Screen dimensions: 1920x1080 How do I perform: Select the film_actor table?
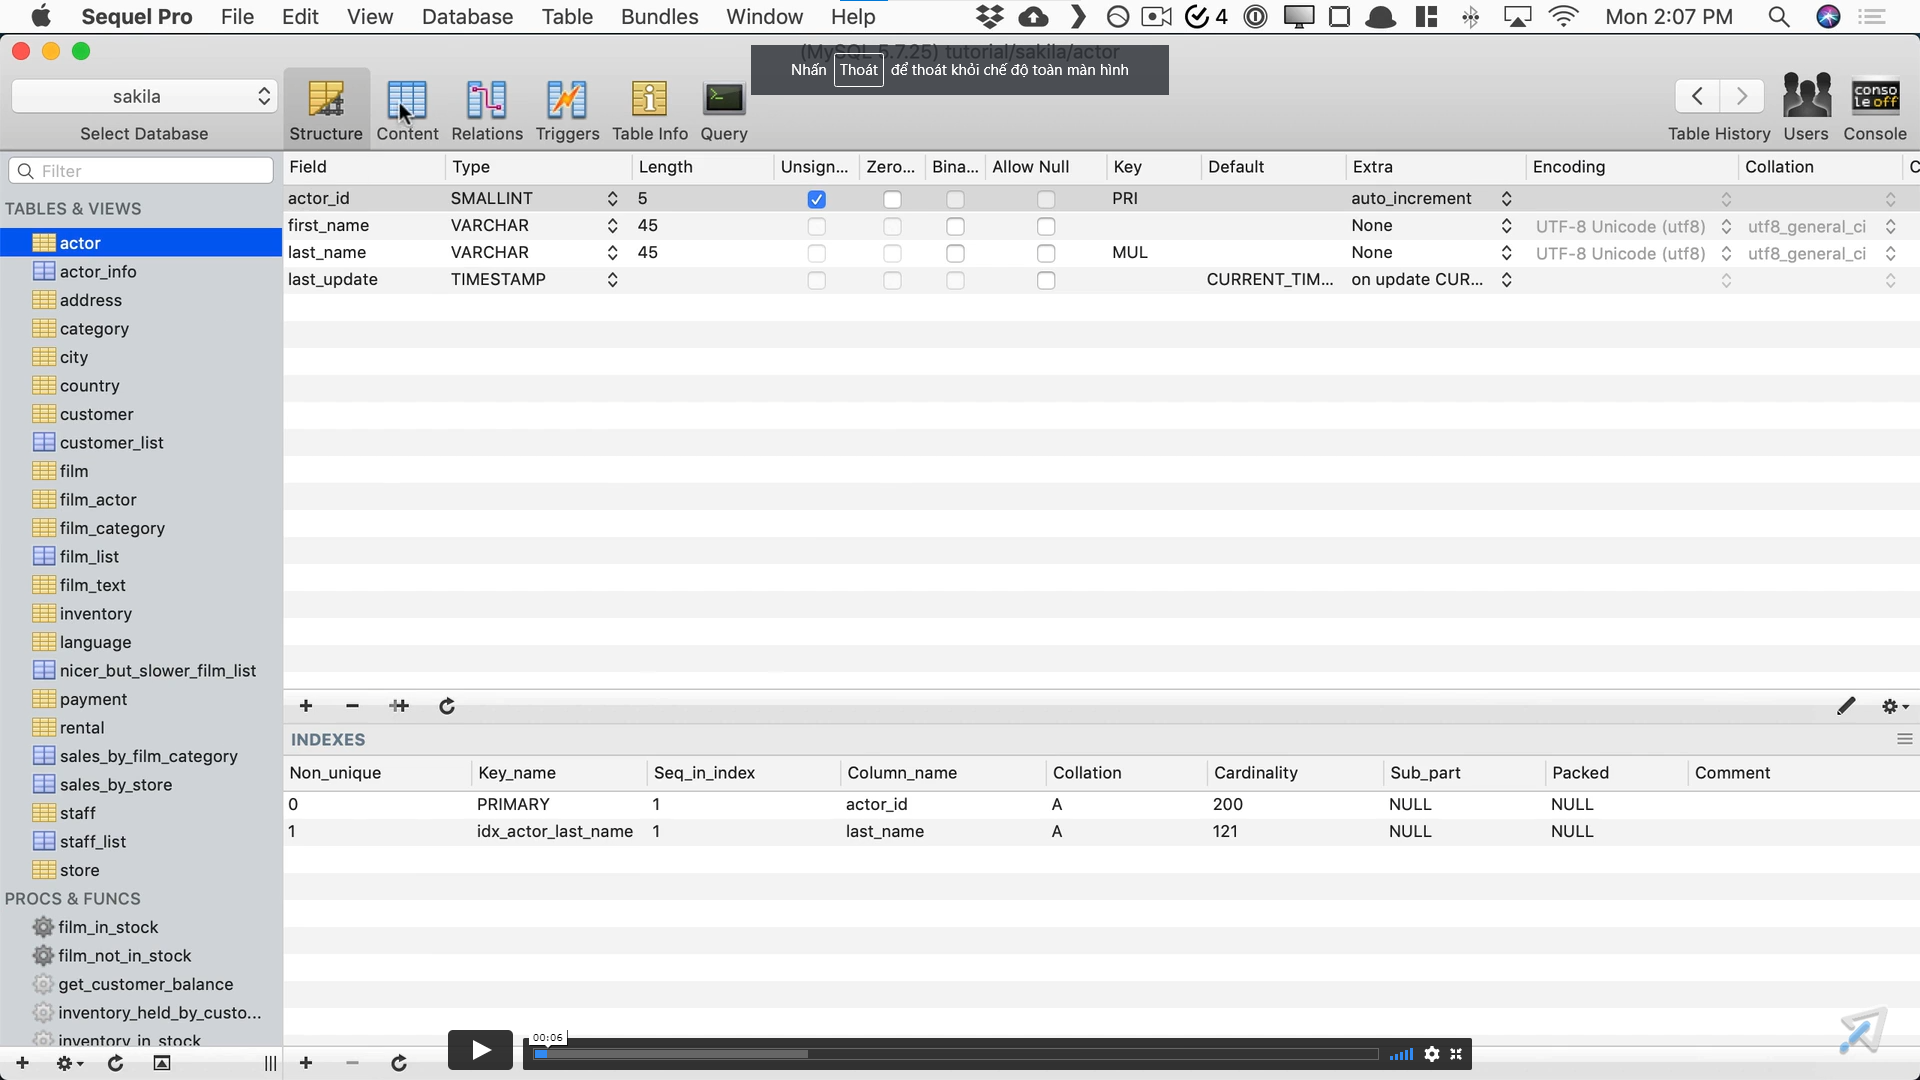(98, 500)
